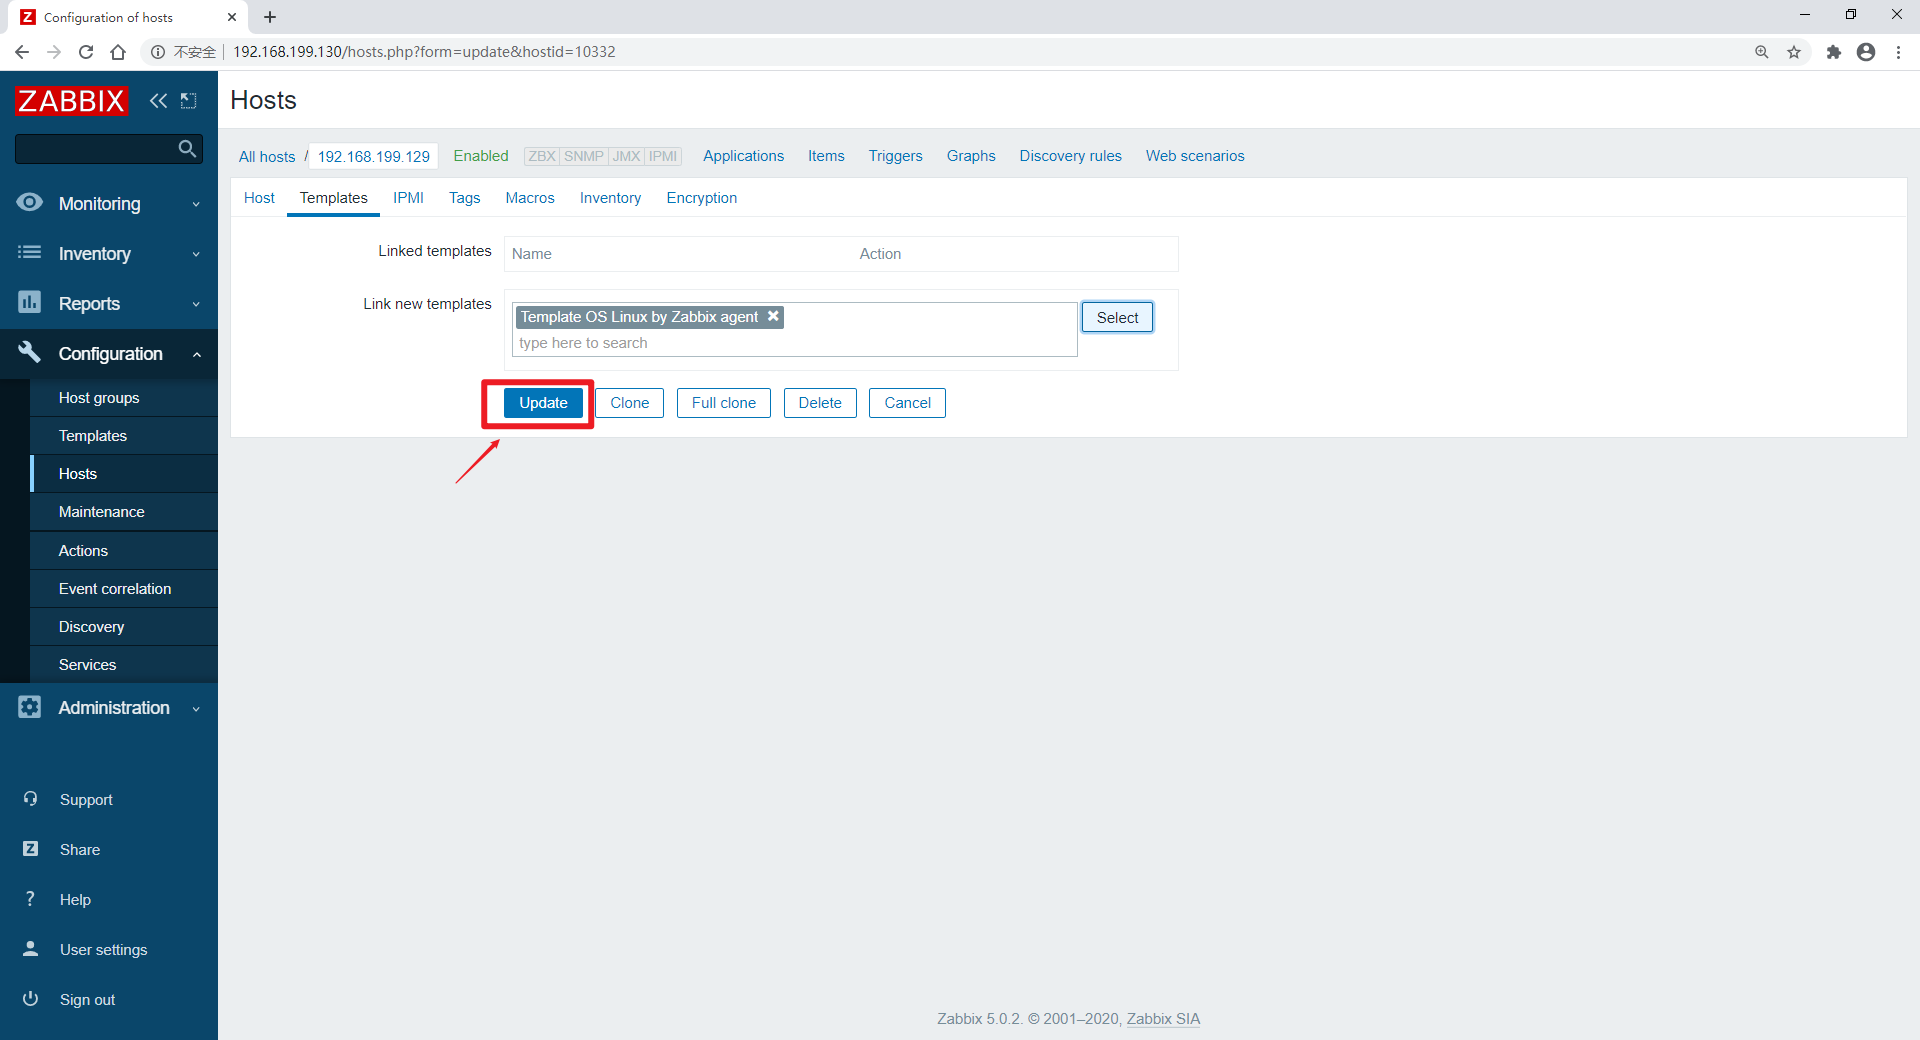Click the User settings person icon
This screenshot has width=1920, height=1040.
pyautogui.click(x=30, y=949)
